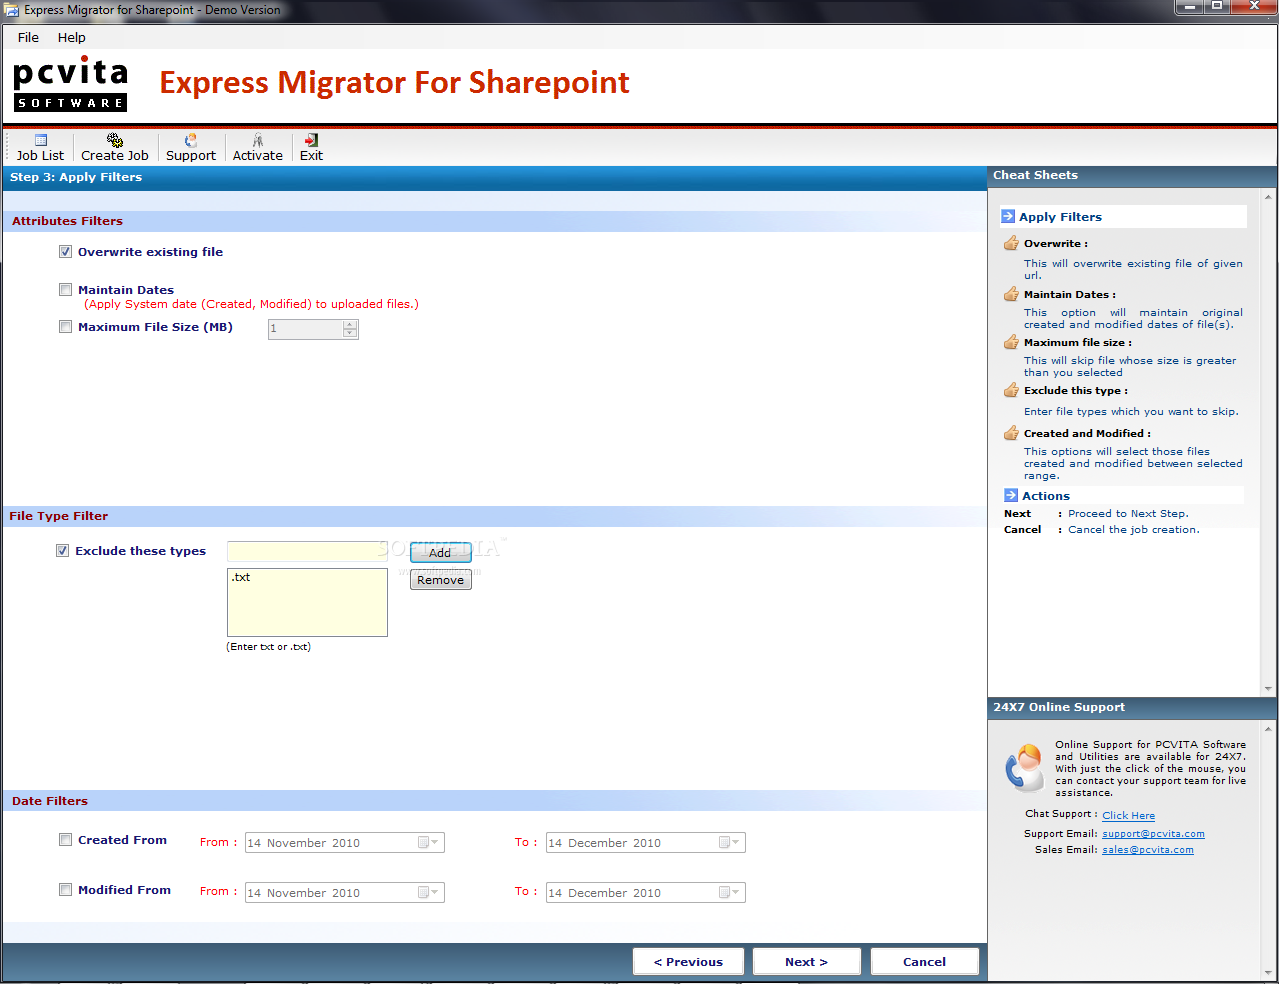Screen dimensions: 1279x984
Task: Click the thumbs-up icon beside Maintain Dates
Action: tap(1011, 294)
